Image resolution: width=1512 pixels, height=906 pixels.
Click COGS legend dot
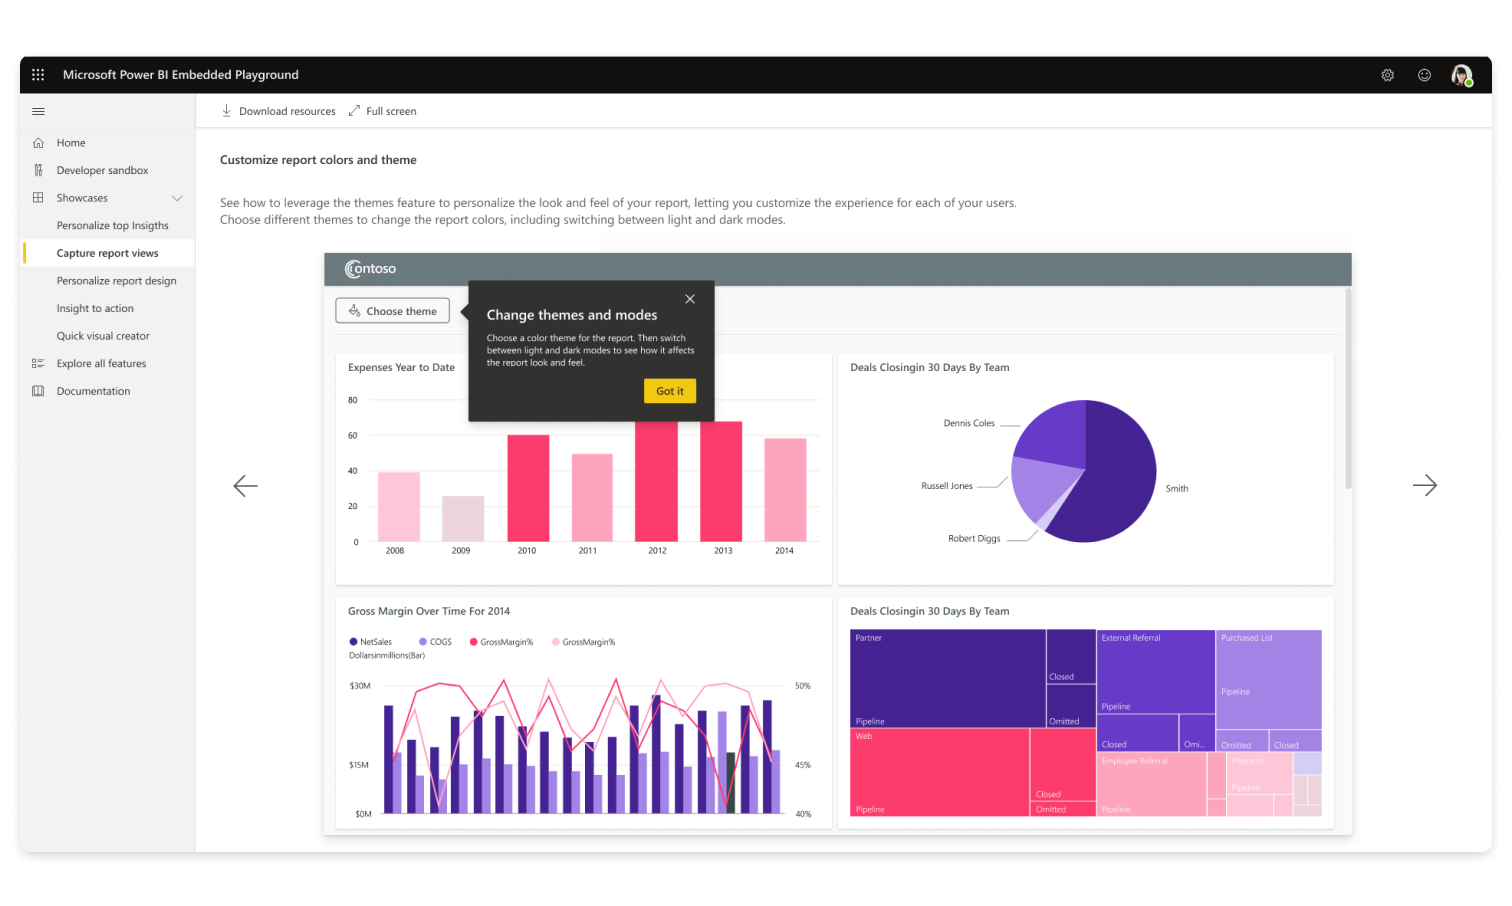tap(423, 642)
